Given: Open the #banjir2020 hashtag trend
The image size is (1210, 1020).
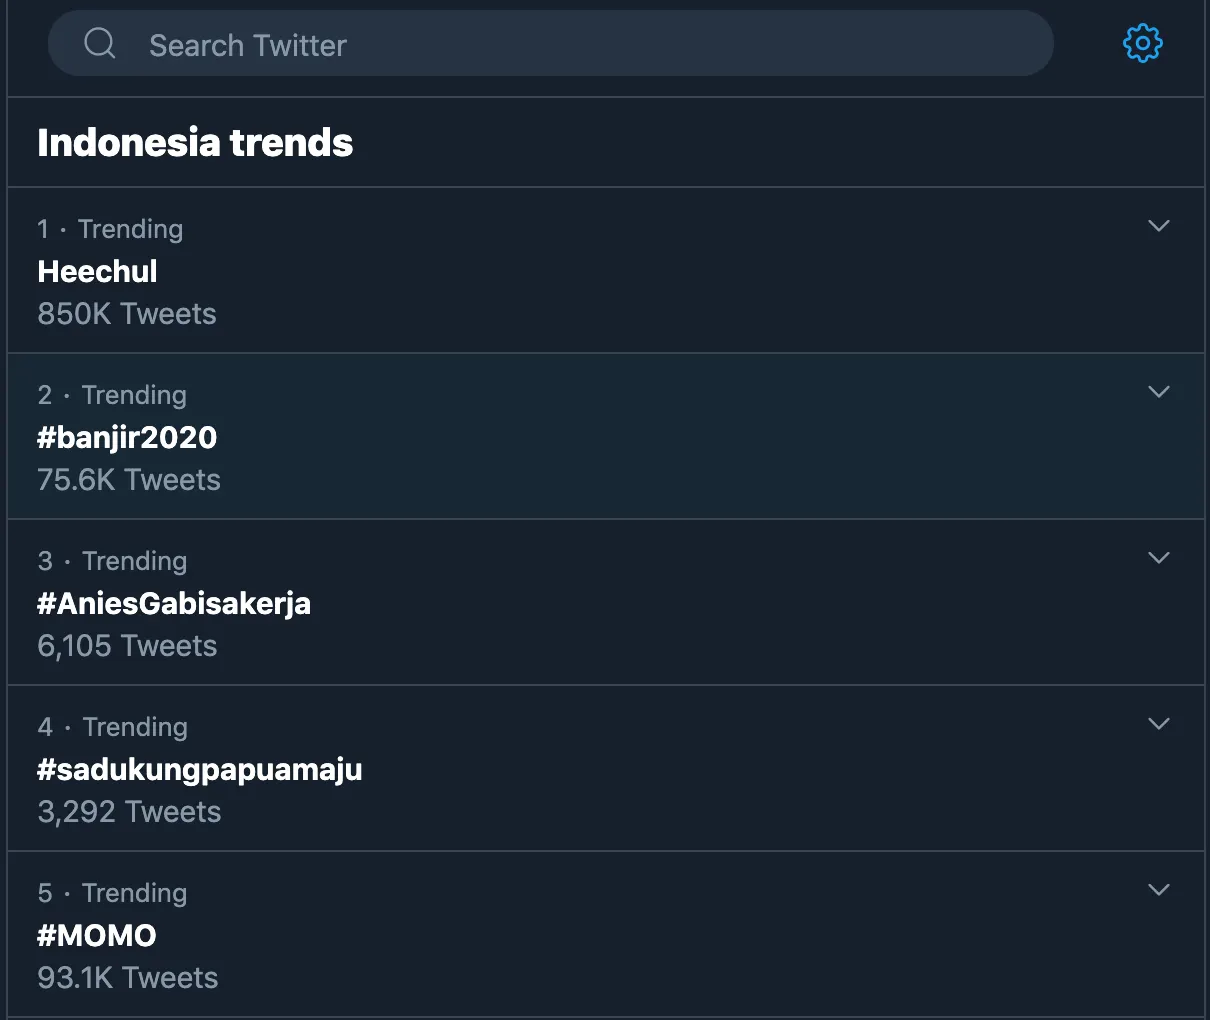Looking at the screenshot, I should tap(127, 437).
